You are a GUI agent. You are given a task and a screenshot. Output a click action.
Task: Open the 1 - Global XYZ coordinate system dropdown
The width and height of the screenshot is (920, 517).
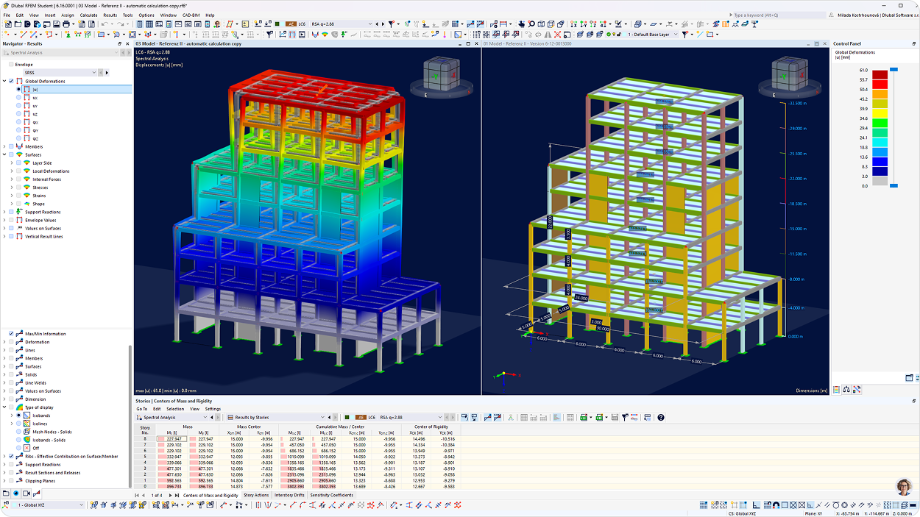click(47, 505)
